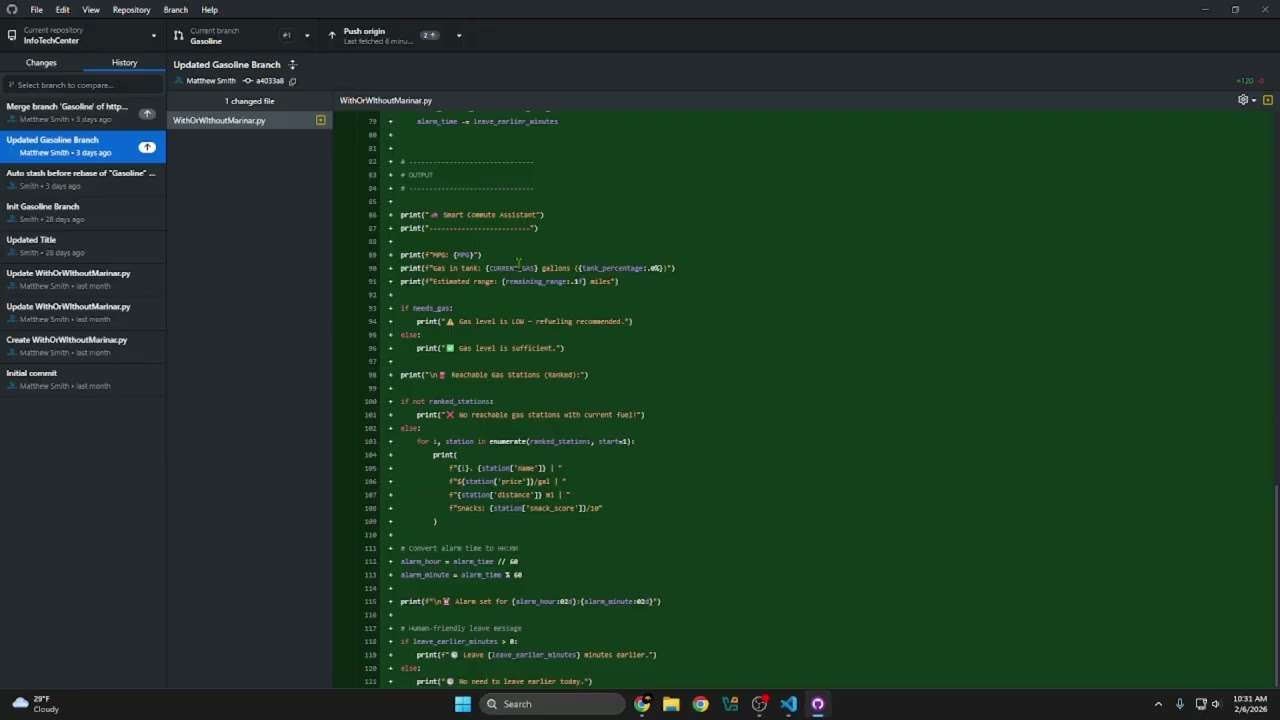Image resolution: width=1280 pixels, height=720 pixels.
Task: Select Create WithOrWithoutMarinar.py commit
Action: pos(83,346)
